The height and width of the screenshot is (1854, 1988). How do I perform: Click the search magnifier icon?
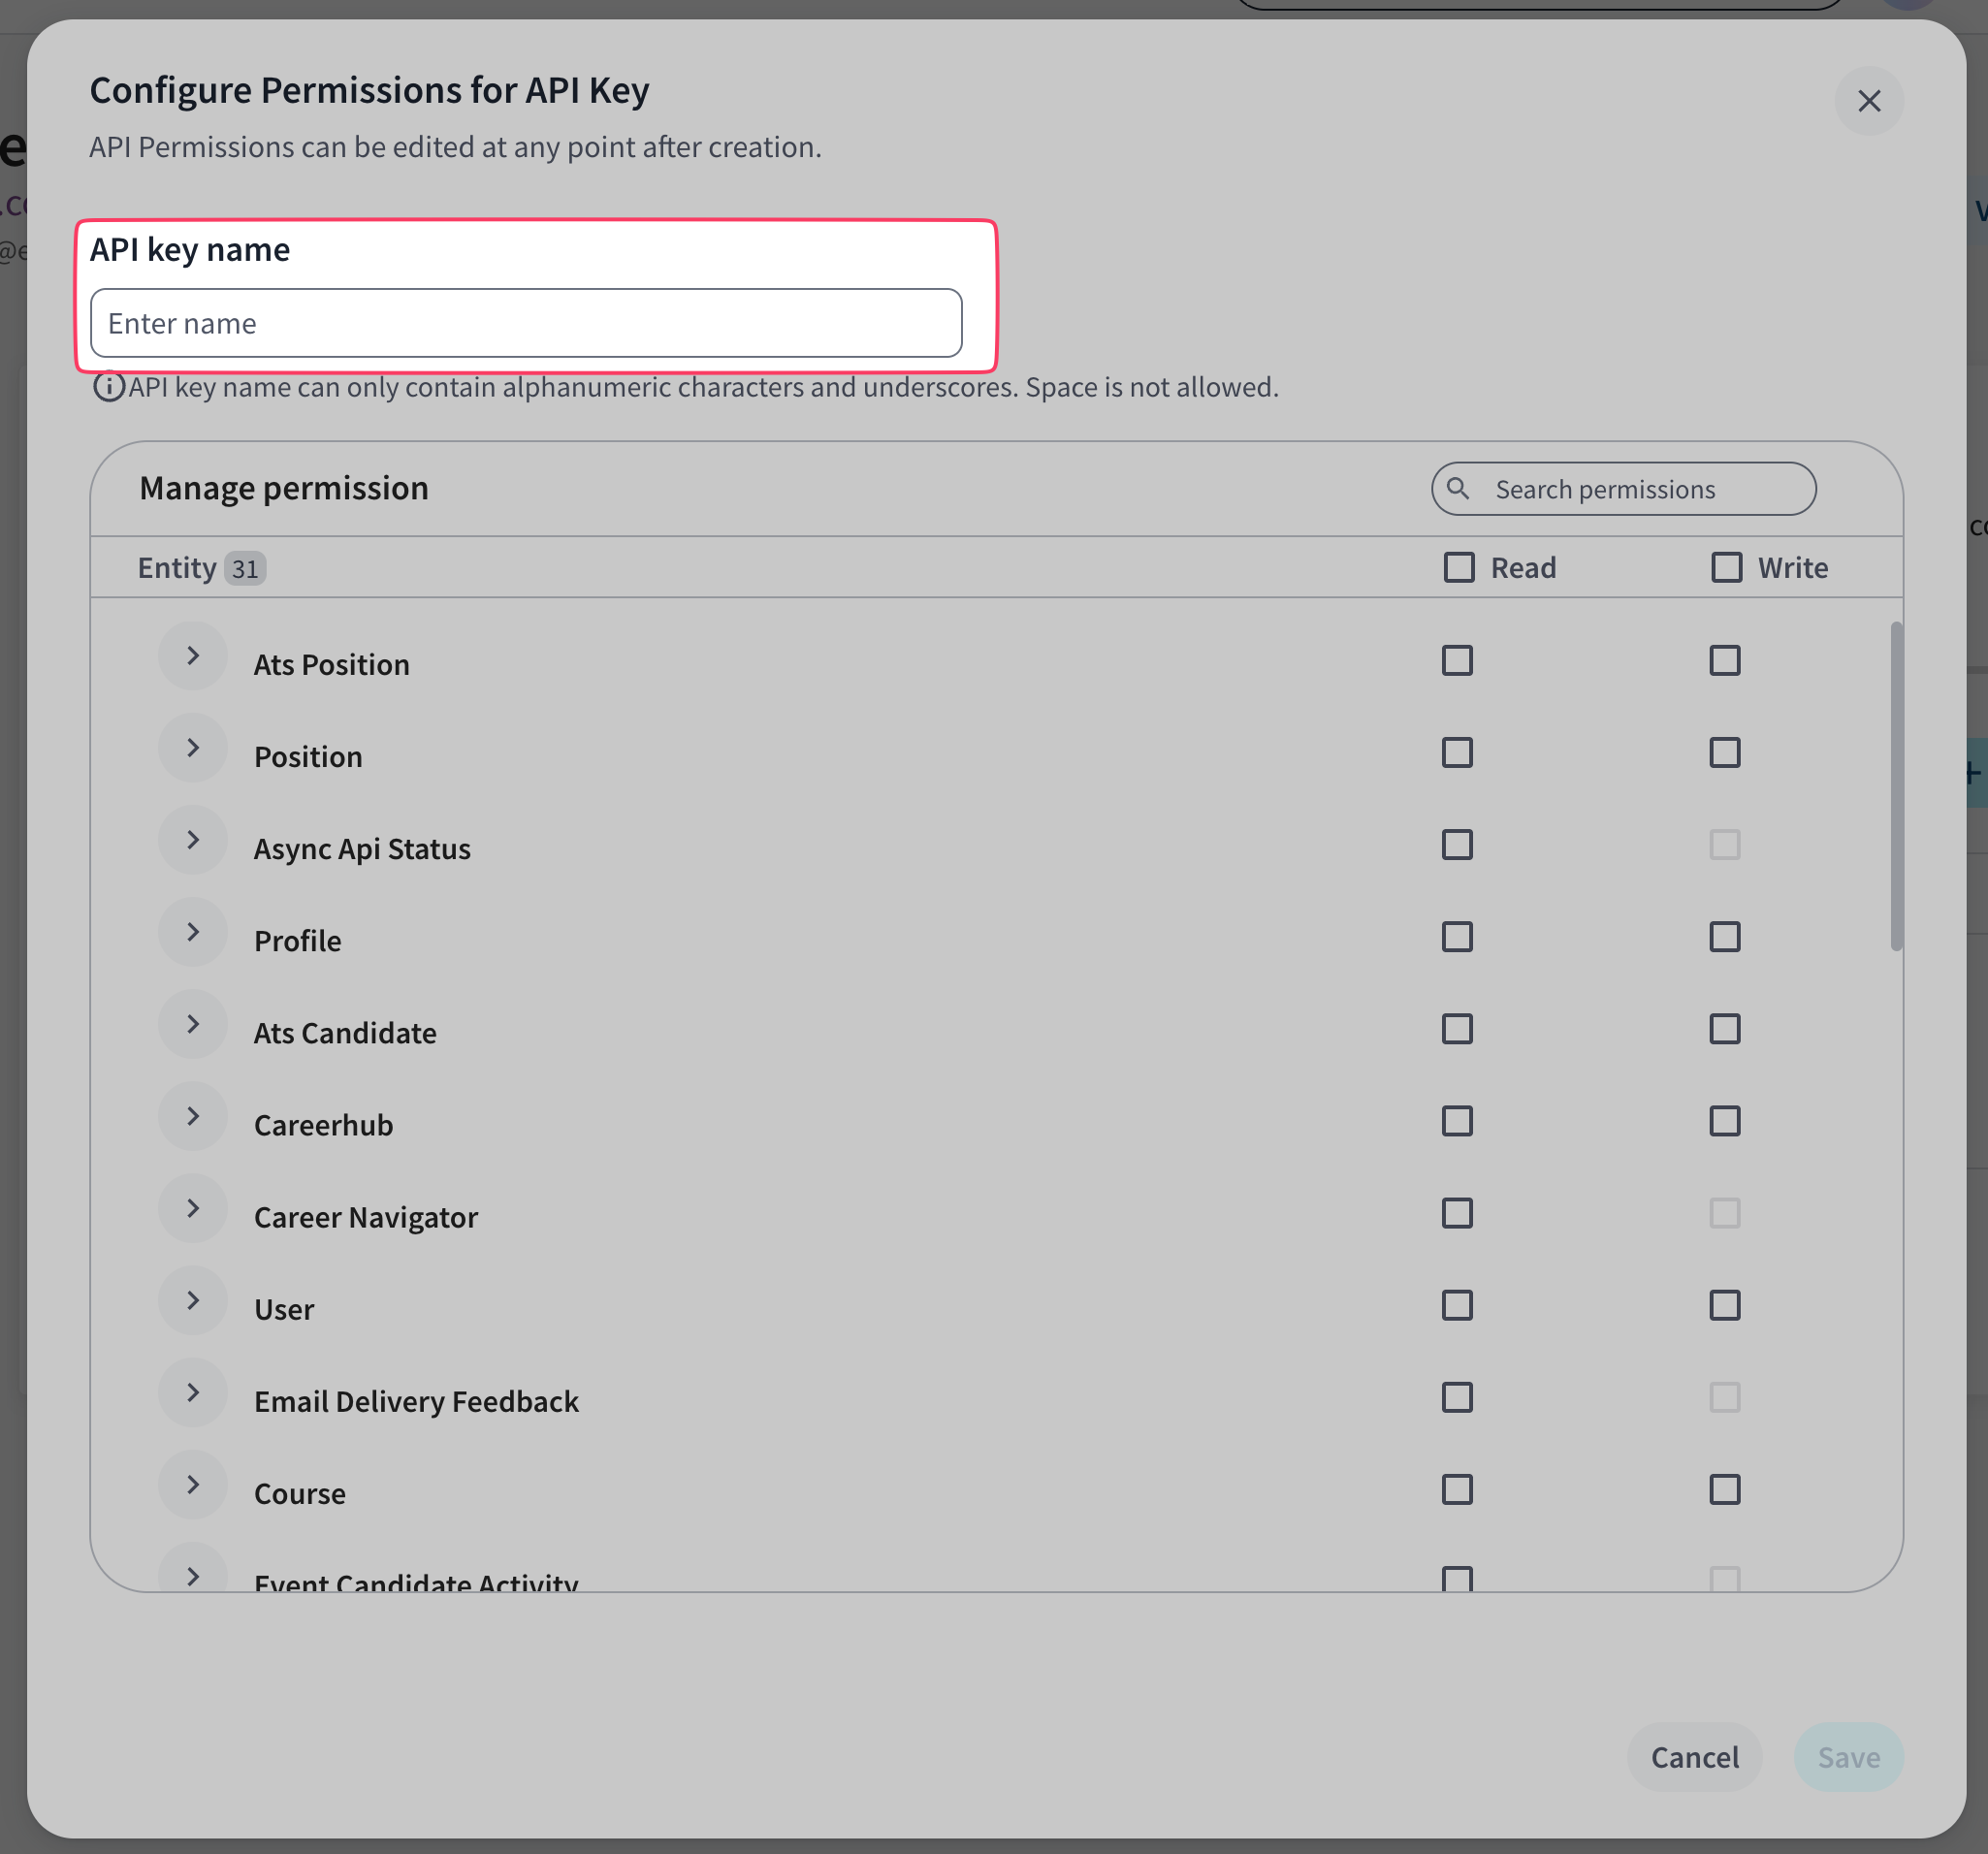[x=1458, y=489]
